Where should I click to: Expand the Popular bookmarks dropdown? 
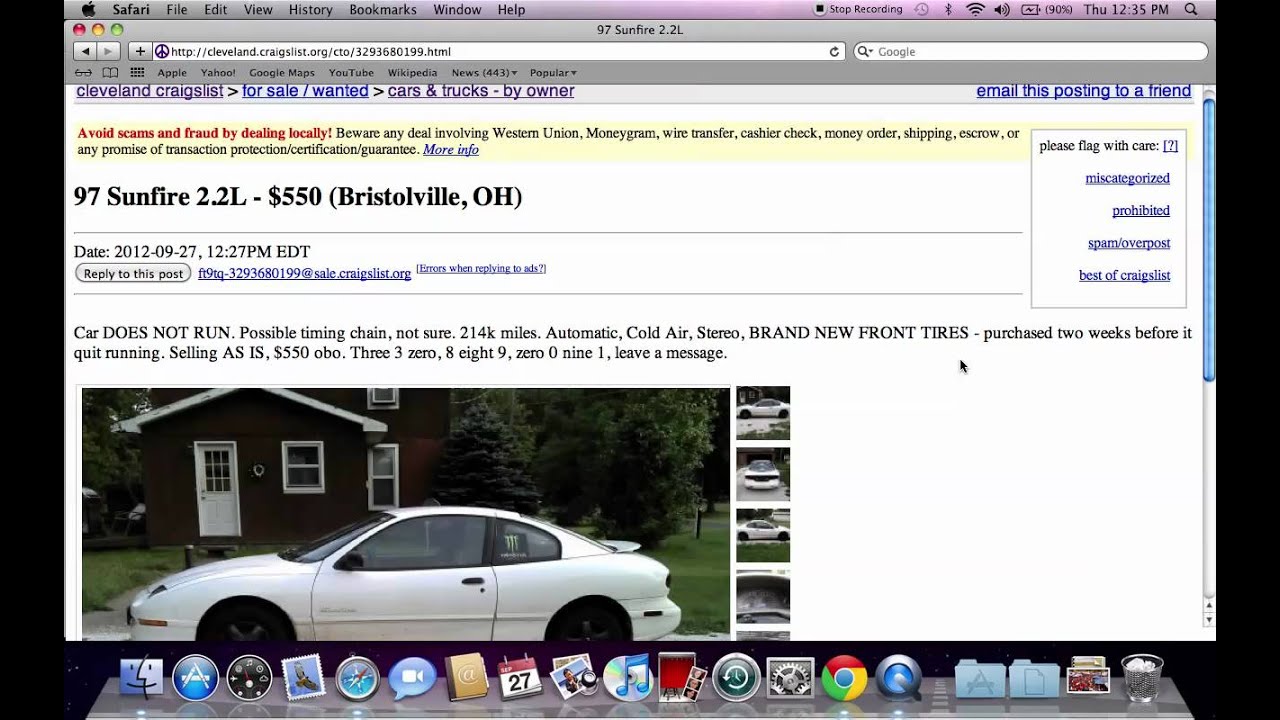pos(553,72)
